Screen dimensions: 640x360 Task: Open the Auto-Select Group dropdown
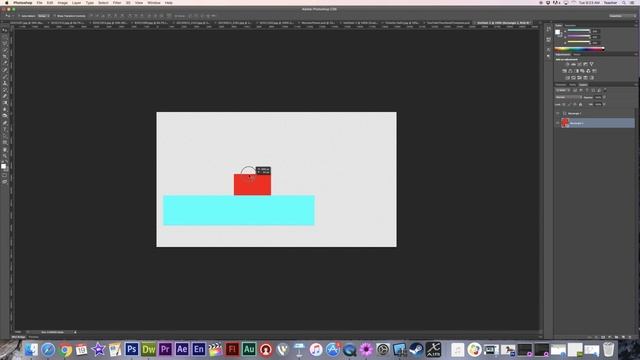(x=44, y=16)
